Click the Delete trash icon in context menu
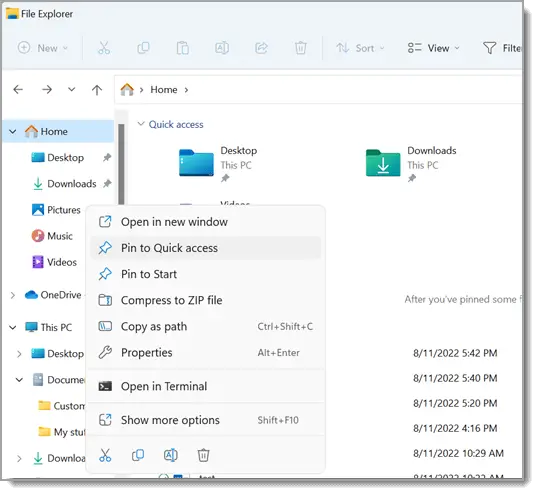 203,455
